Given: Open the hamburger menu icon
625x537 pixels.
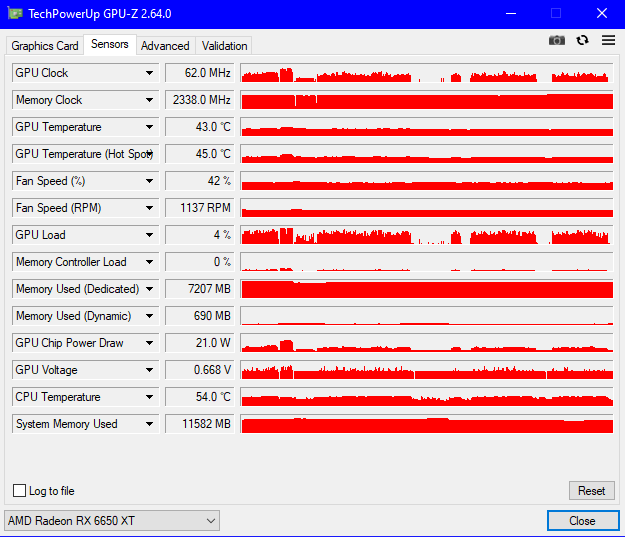Looking at the screenshot, I should coord(608,40).
